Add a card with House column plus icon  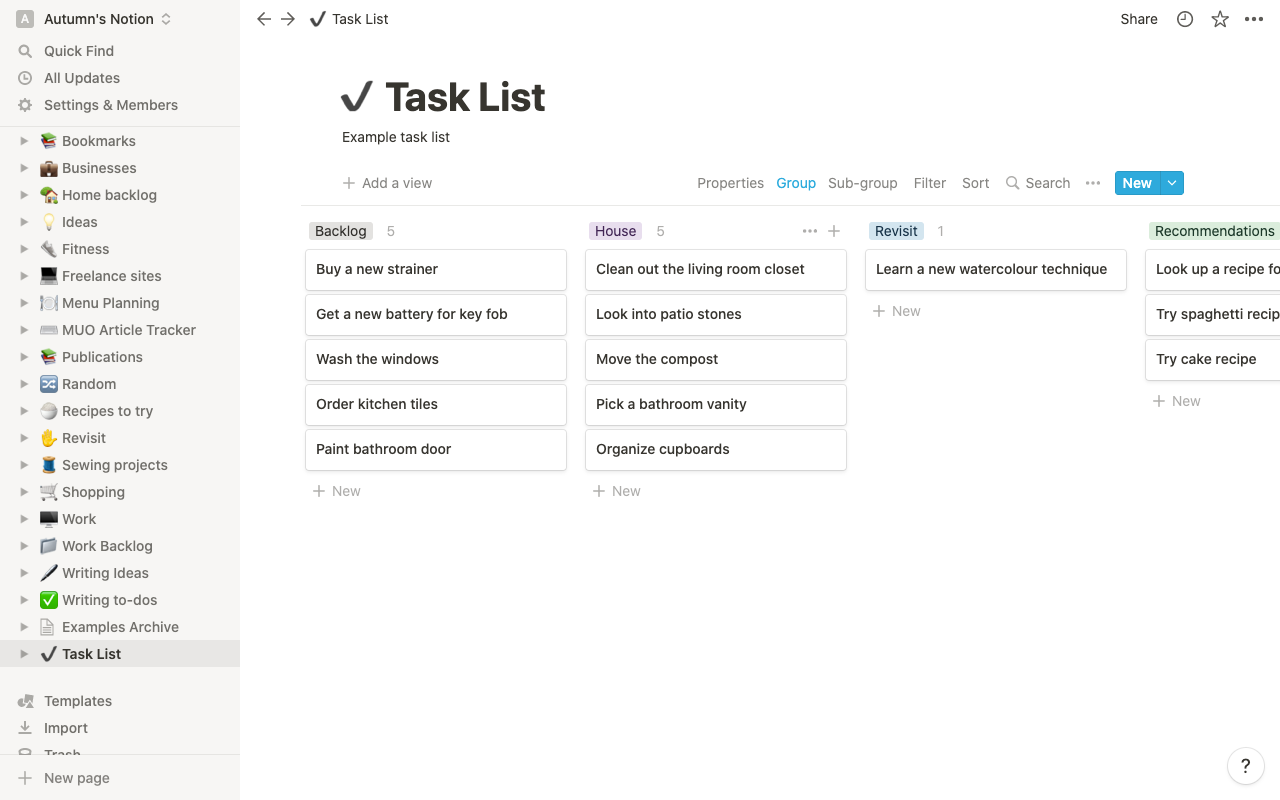834,231
